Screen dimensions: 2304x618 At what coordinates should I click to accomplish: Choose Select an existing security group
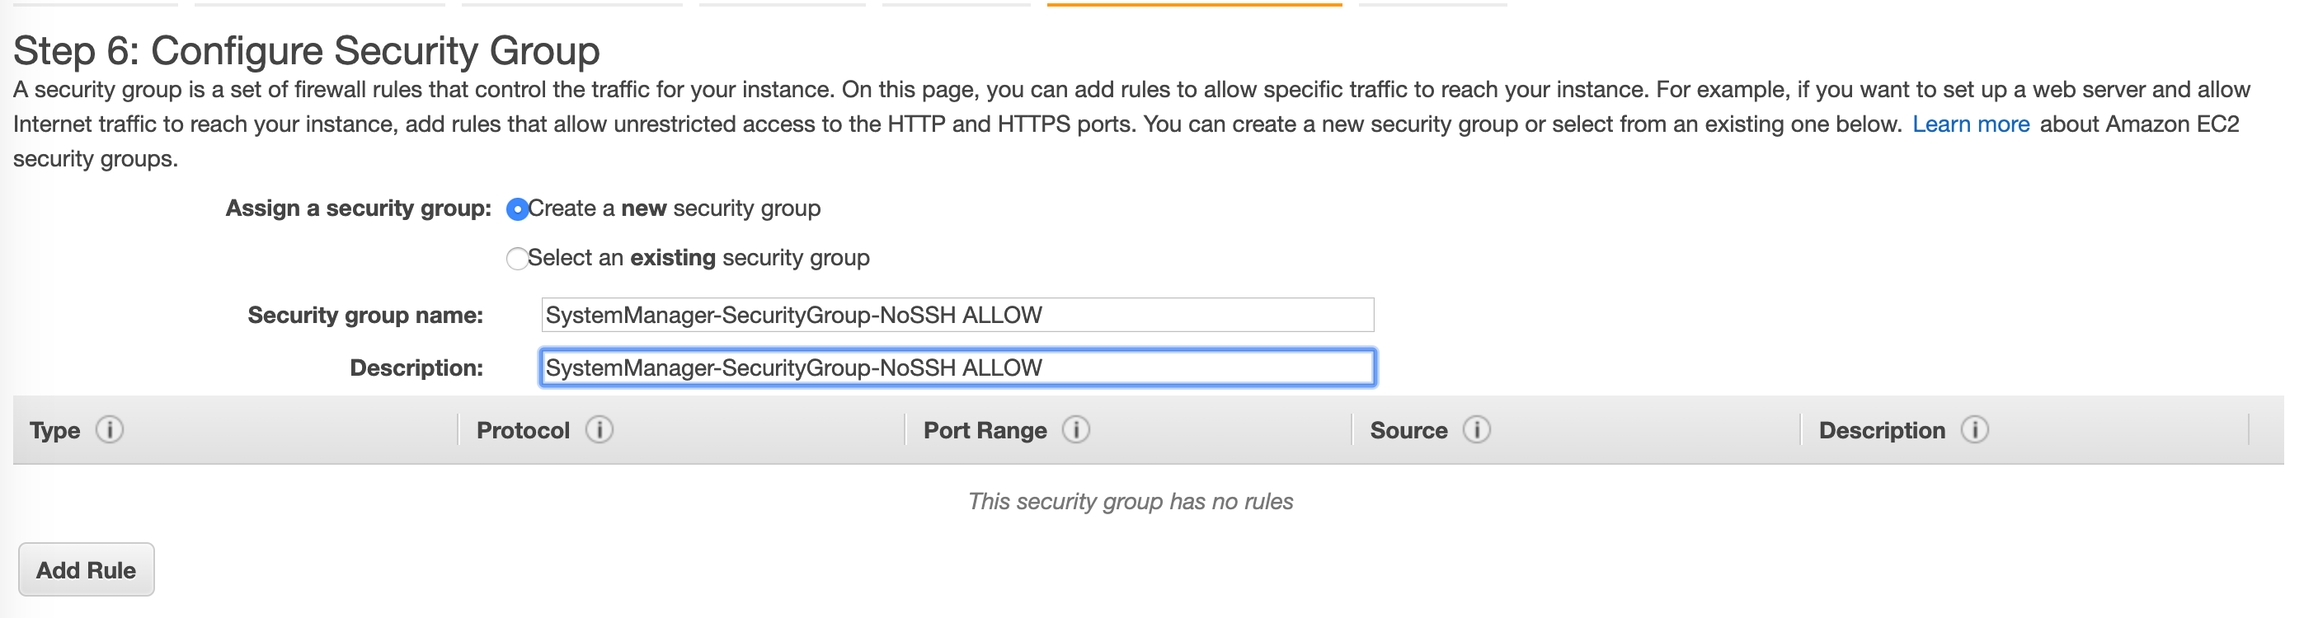click(x=517, y=259)
